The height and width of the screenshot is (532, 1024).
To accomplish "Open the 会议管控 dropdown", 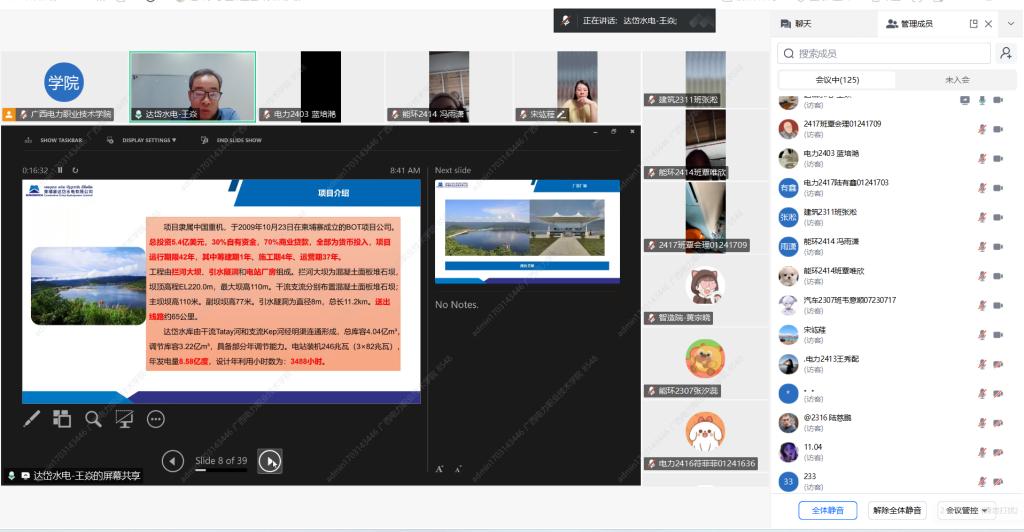I will point(967,510).
